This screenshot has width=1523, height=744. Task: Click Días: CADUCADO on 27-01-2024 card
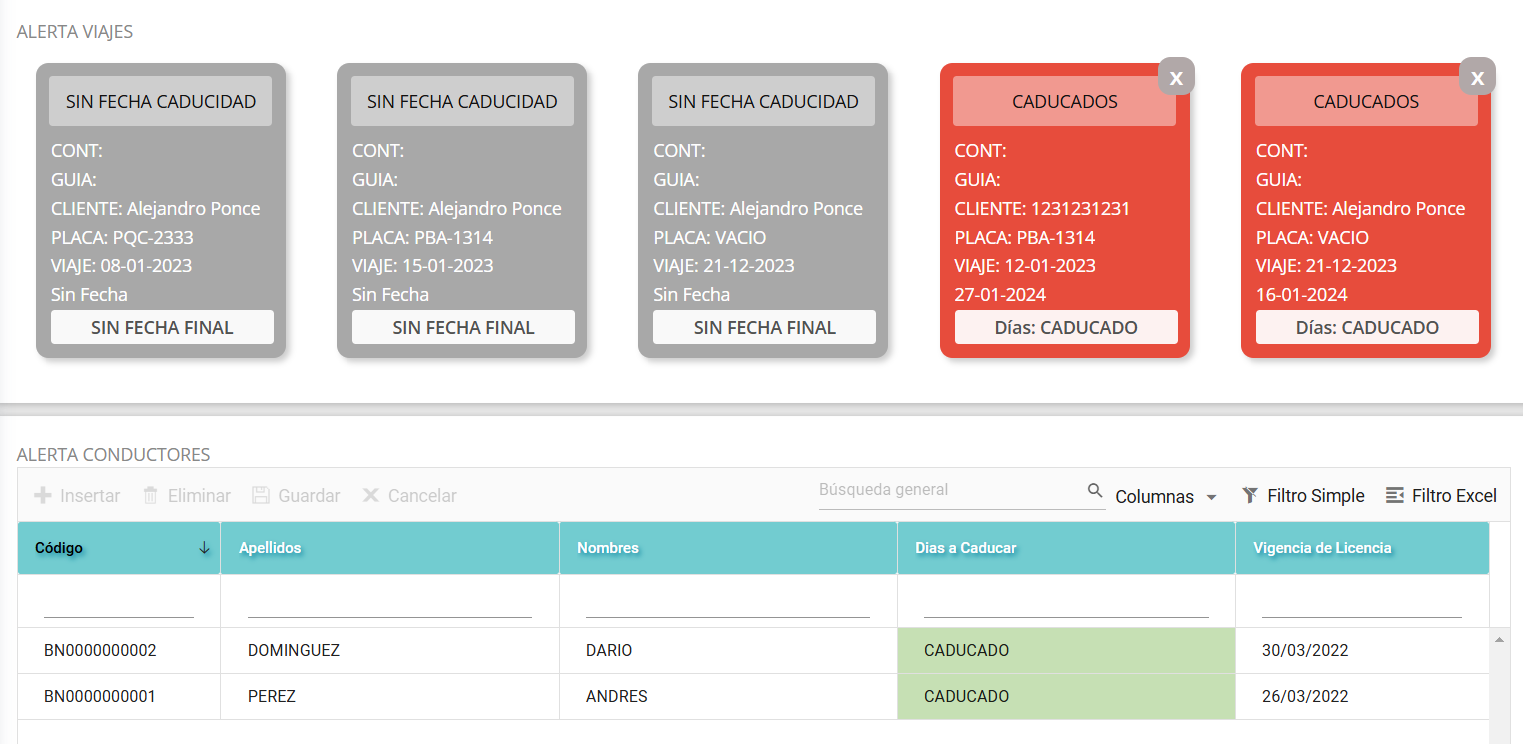pyautogui.click(x=1066, y=328)
